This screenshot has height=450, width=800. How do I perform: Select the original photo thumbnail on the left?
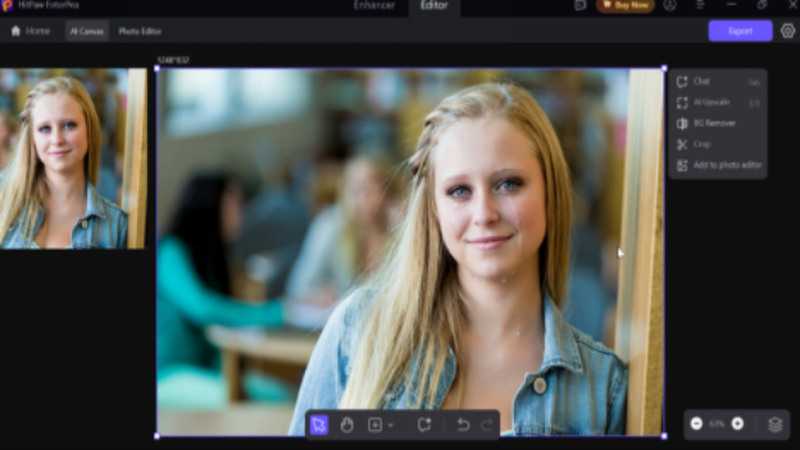(73, 158)
